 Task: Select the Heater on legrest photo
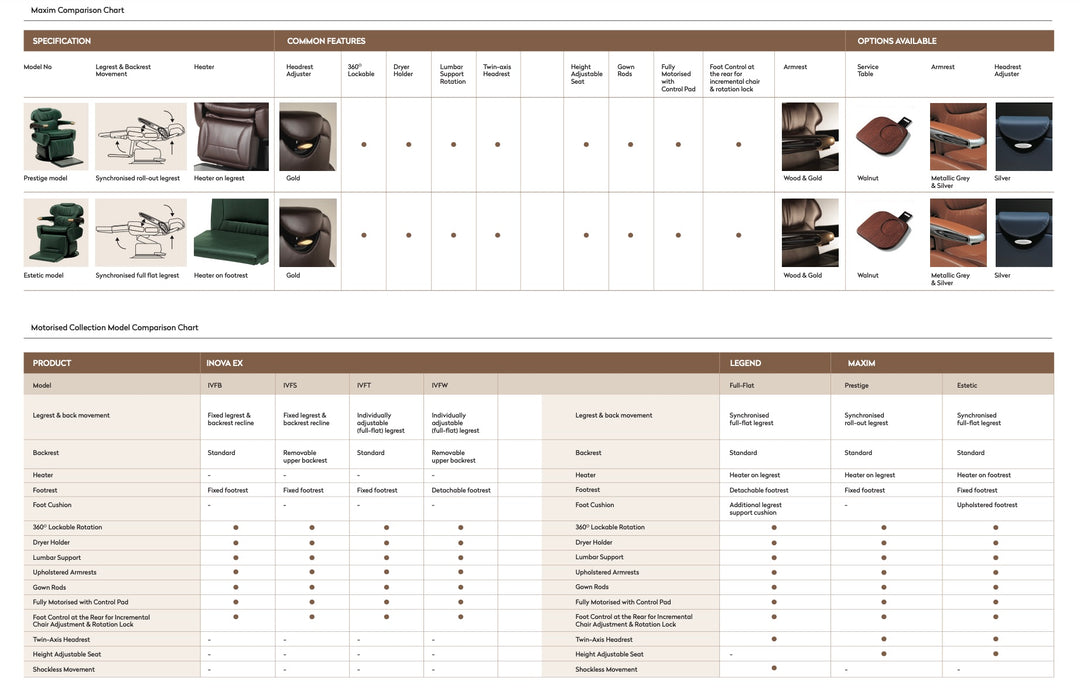tap(231, 136)
